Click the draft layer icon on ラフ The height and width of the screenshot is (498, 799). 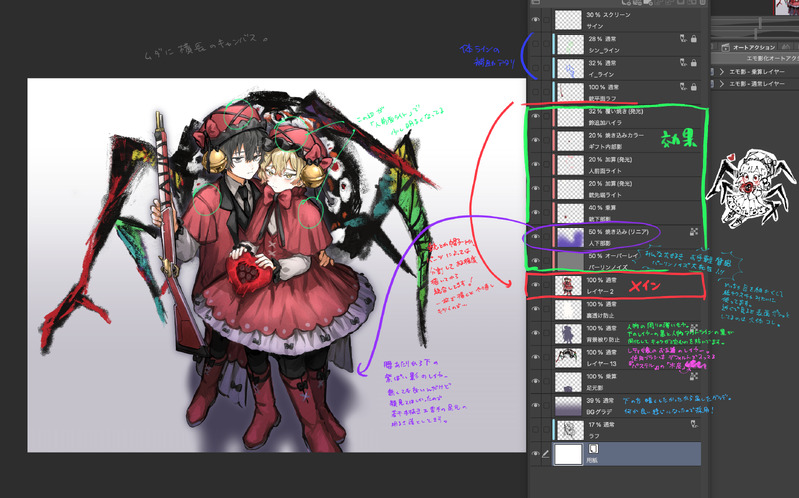click(694, 424)
